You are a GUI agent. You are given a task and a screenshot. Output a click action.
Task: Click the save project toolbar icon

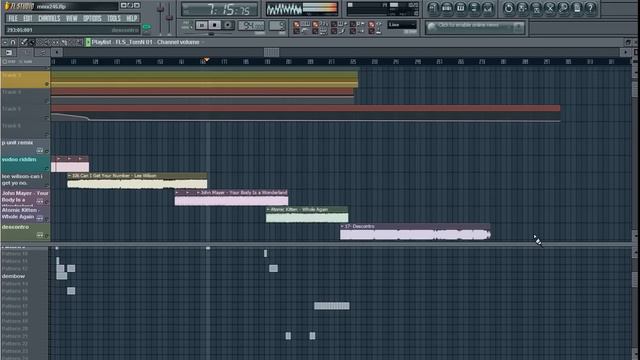(x=522, y=9)
